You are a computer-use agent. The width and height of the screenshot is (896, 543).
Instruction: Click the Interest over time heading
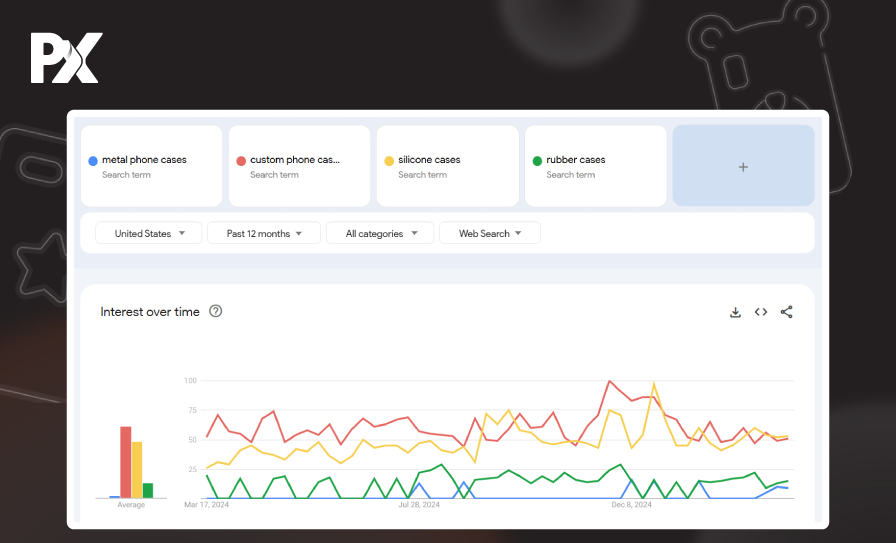point(150,312)
